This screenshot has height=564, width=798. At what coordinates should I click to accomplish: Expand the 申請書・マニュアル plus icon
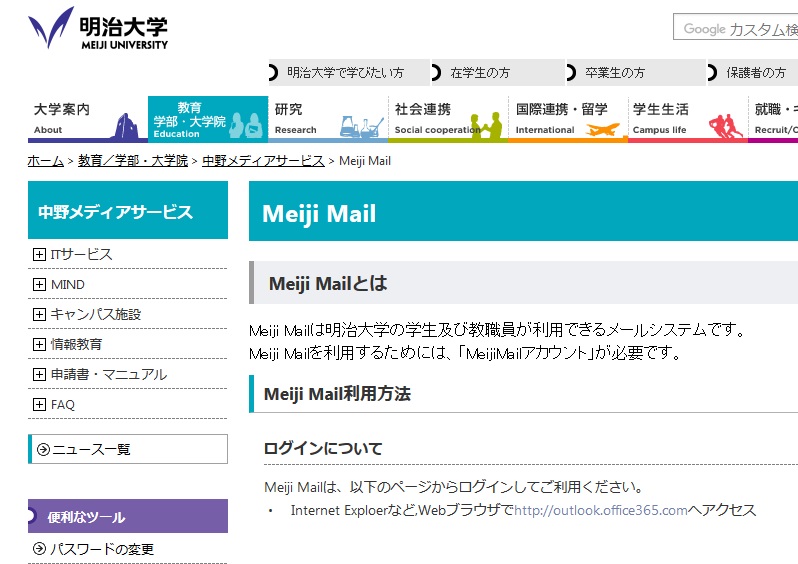coord(39,374)
